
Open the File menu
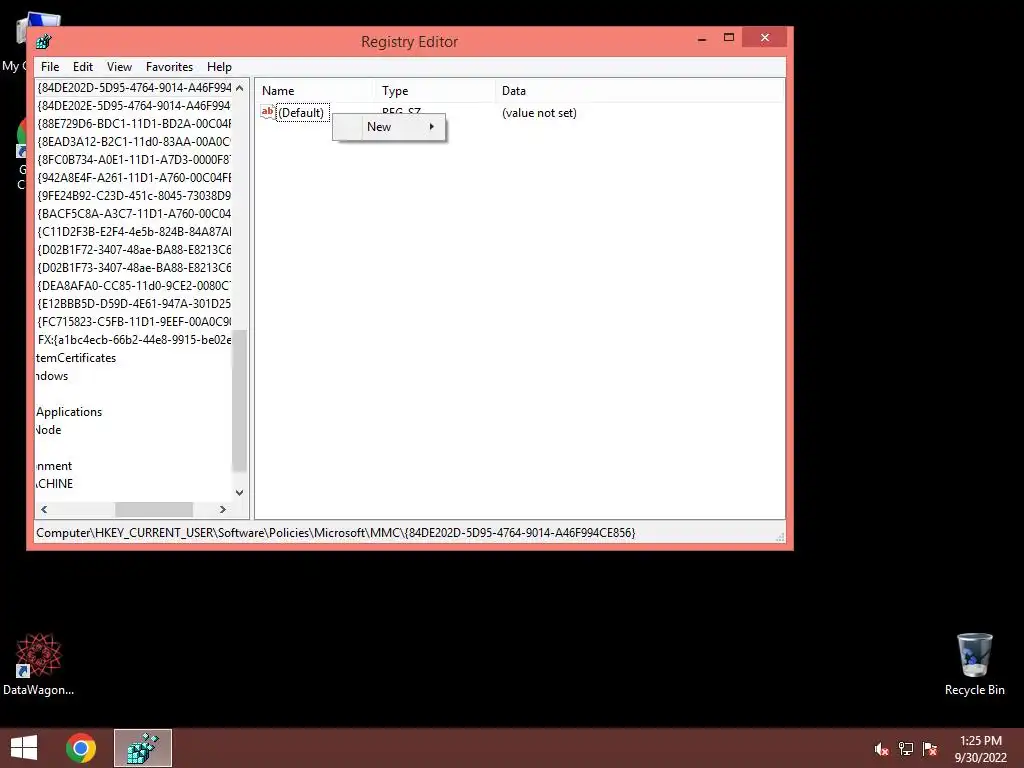50,67
